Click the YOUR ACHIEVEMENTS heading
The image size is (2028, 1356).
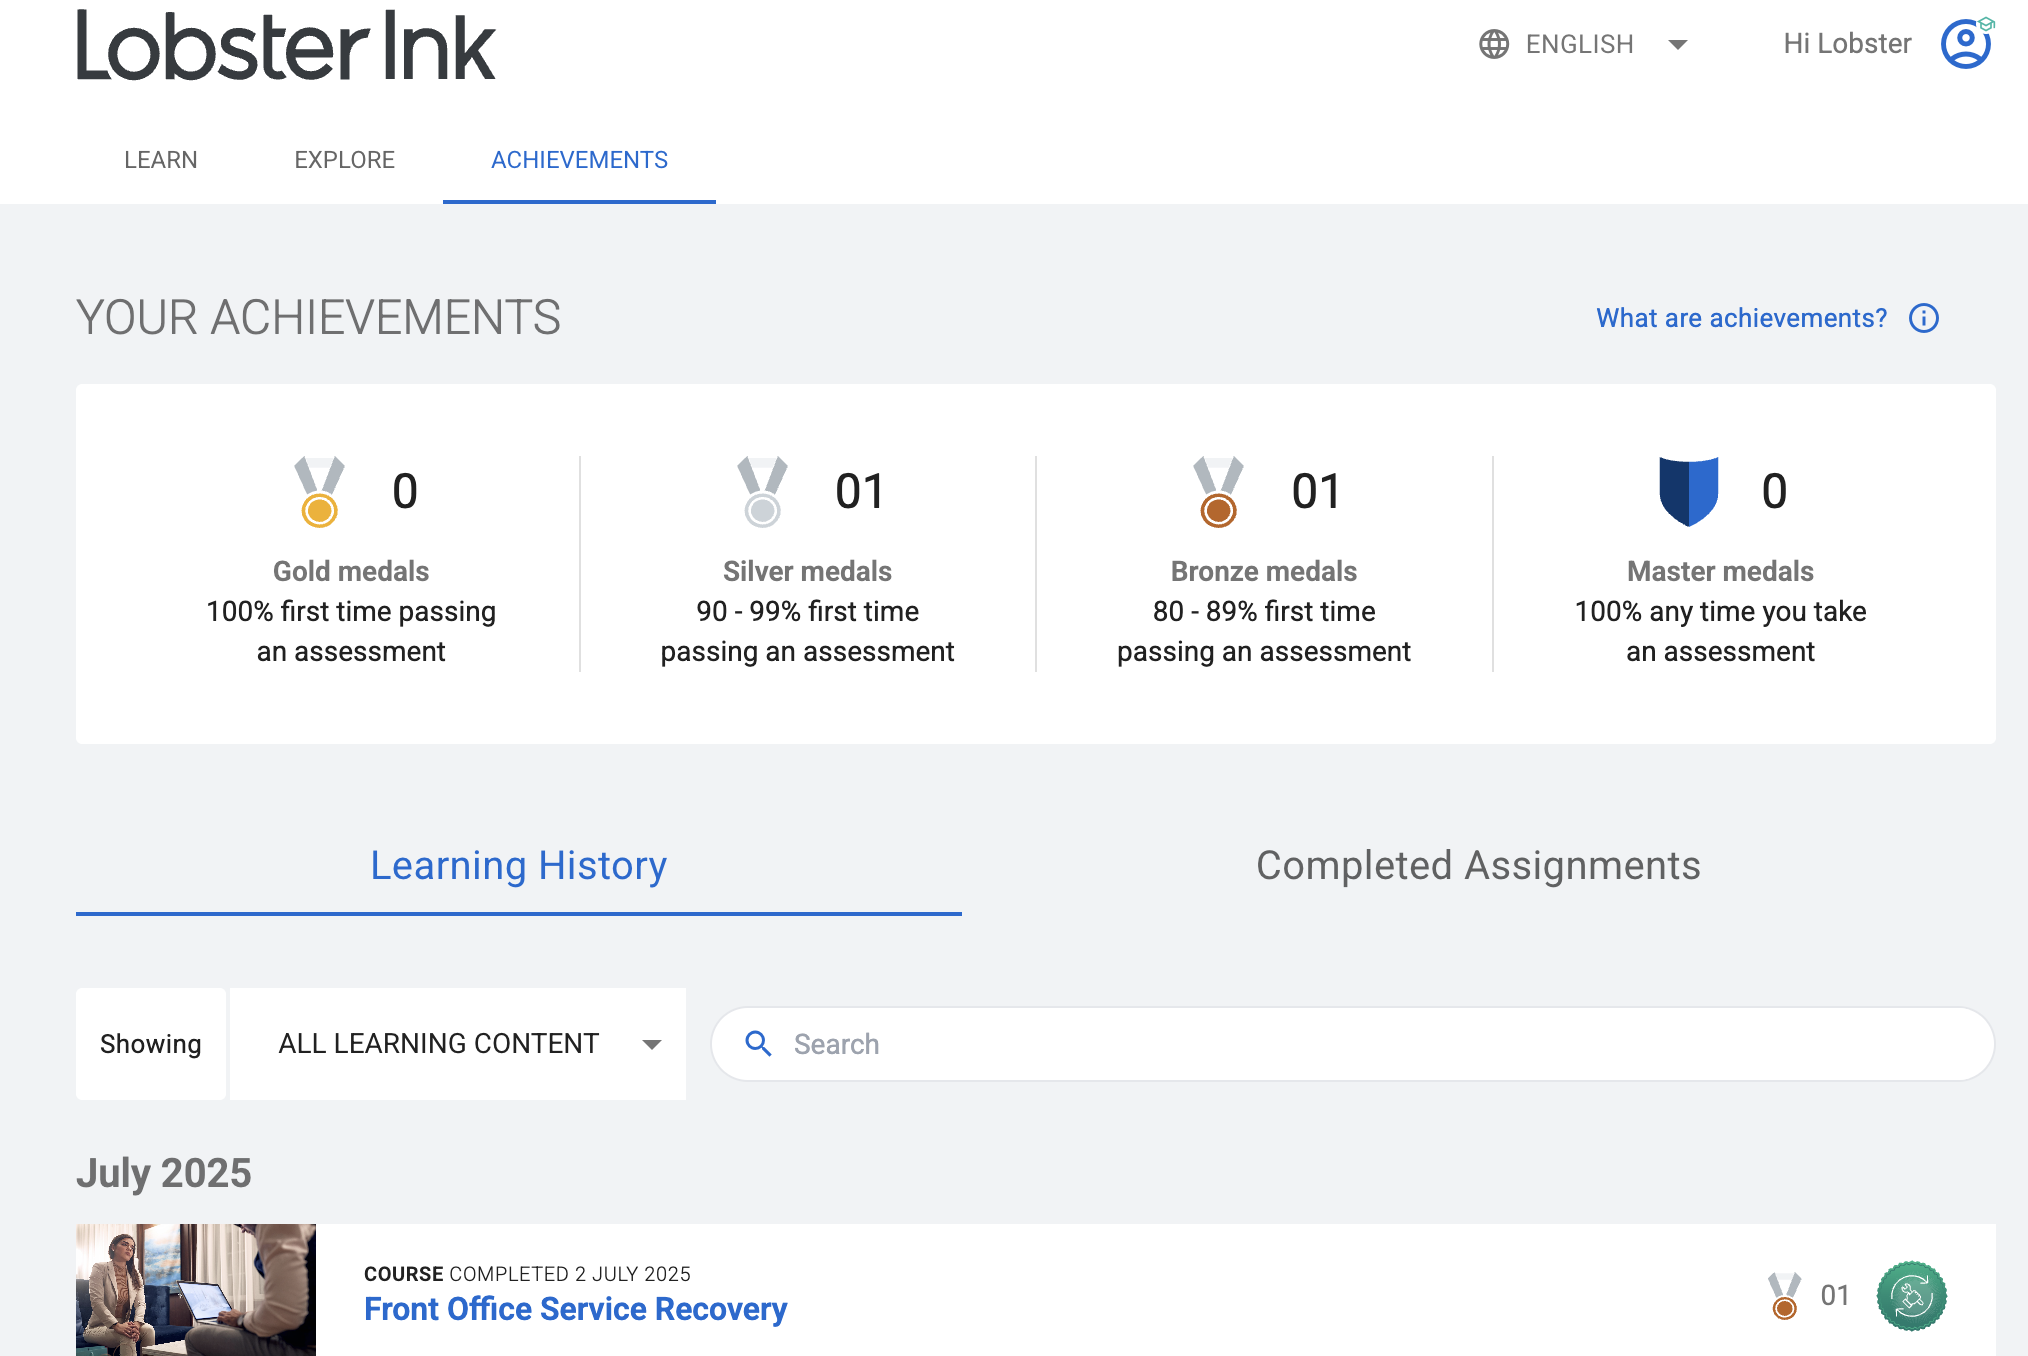318,318
